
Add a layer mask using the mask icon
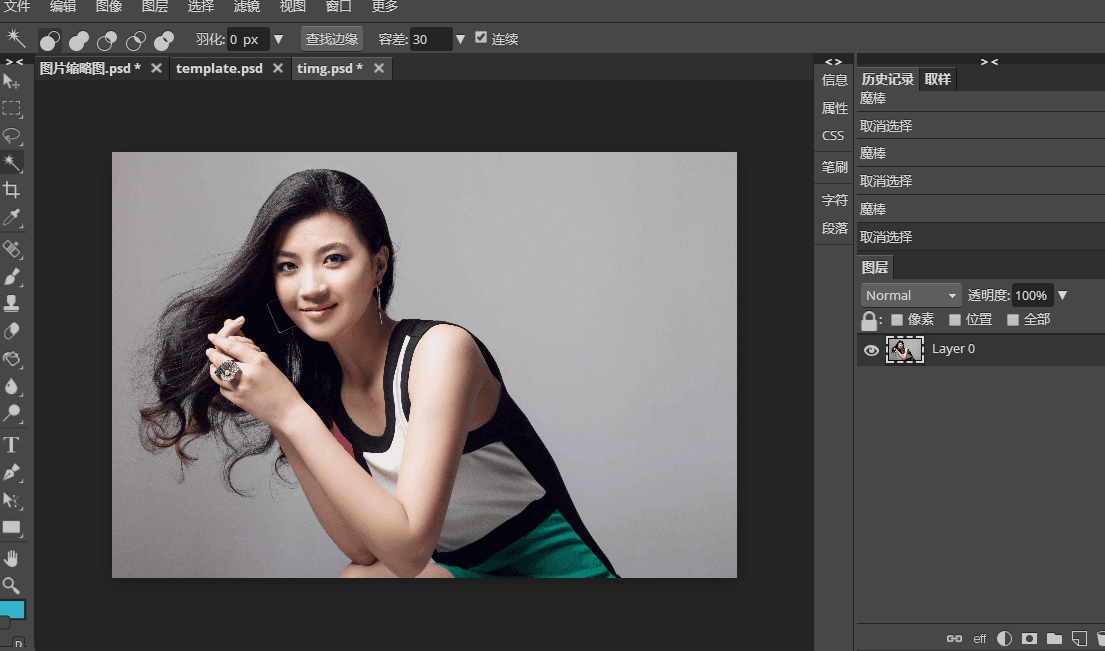(1029, 638)
